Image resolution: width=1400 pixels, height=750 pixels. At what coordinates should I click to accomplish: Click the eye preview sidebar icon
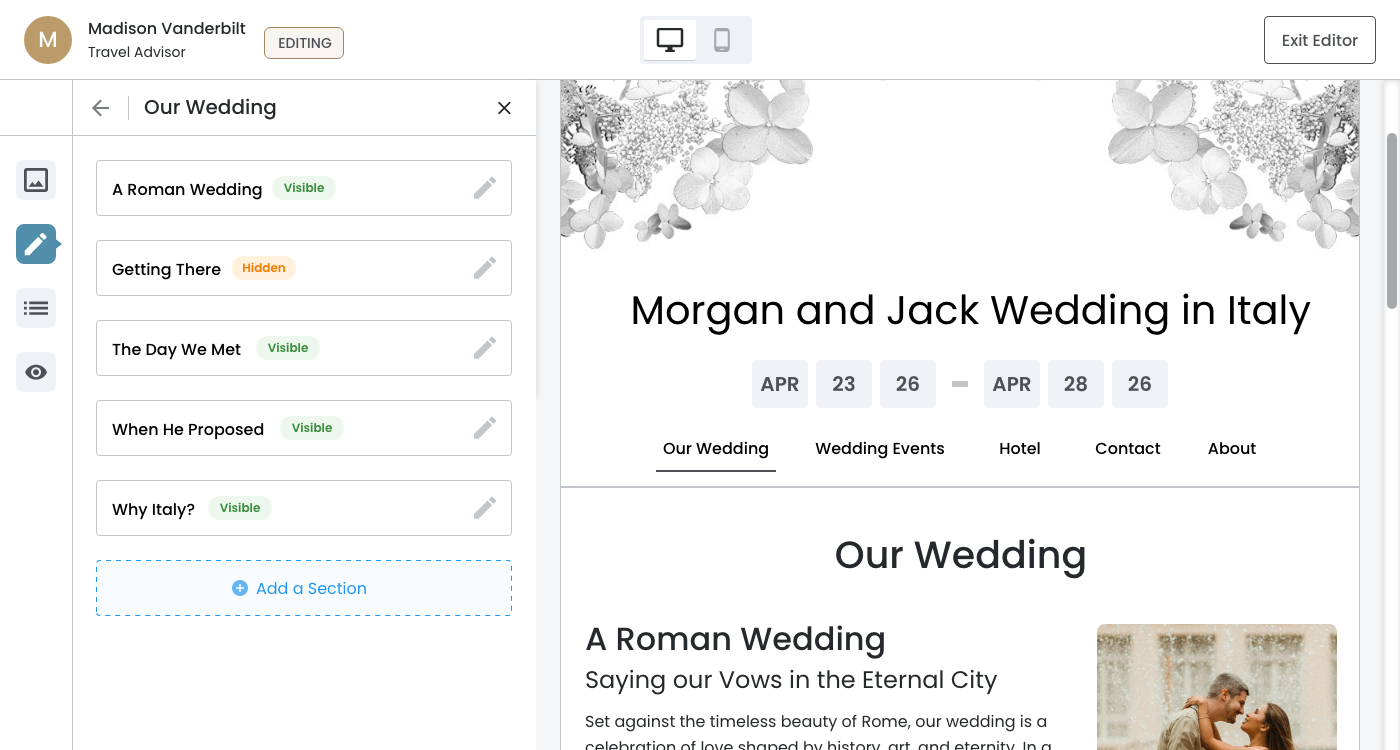(x=36, y=372)
